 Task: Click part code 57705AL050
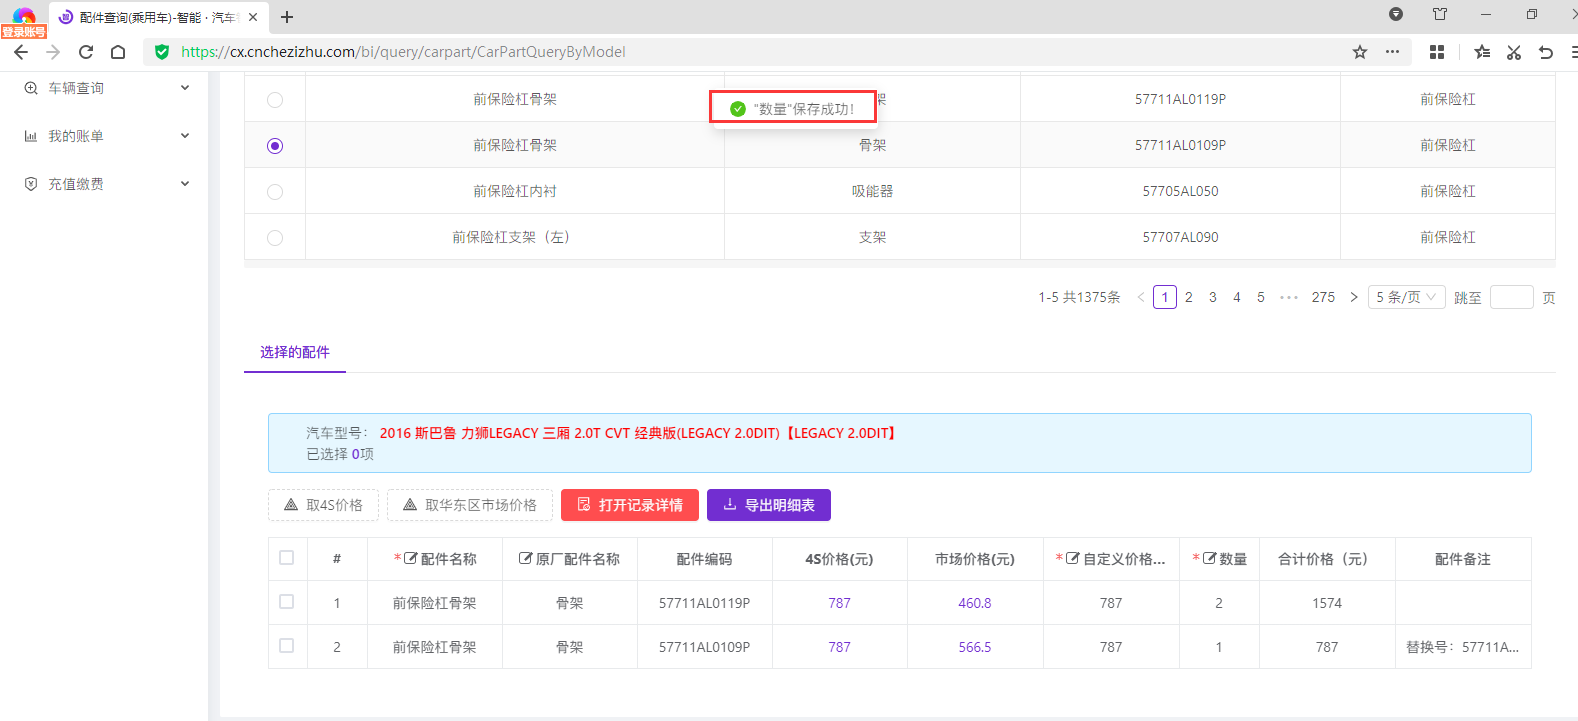tap(1181, 191)
